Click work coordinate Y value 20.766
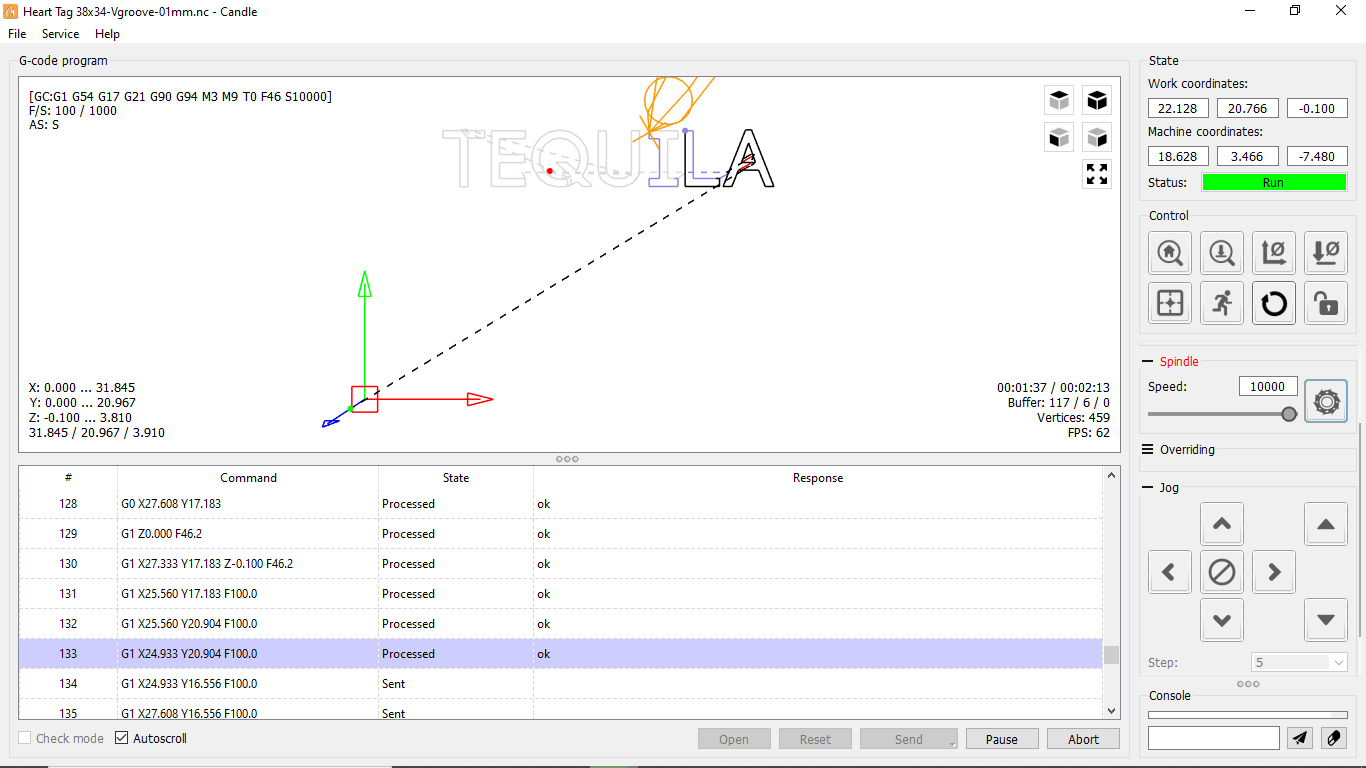The width and height of the screenshot is (1366, 768). pos(1248,108)
